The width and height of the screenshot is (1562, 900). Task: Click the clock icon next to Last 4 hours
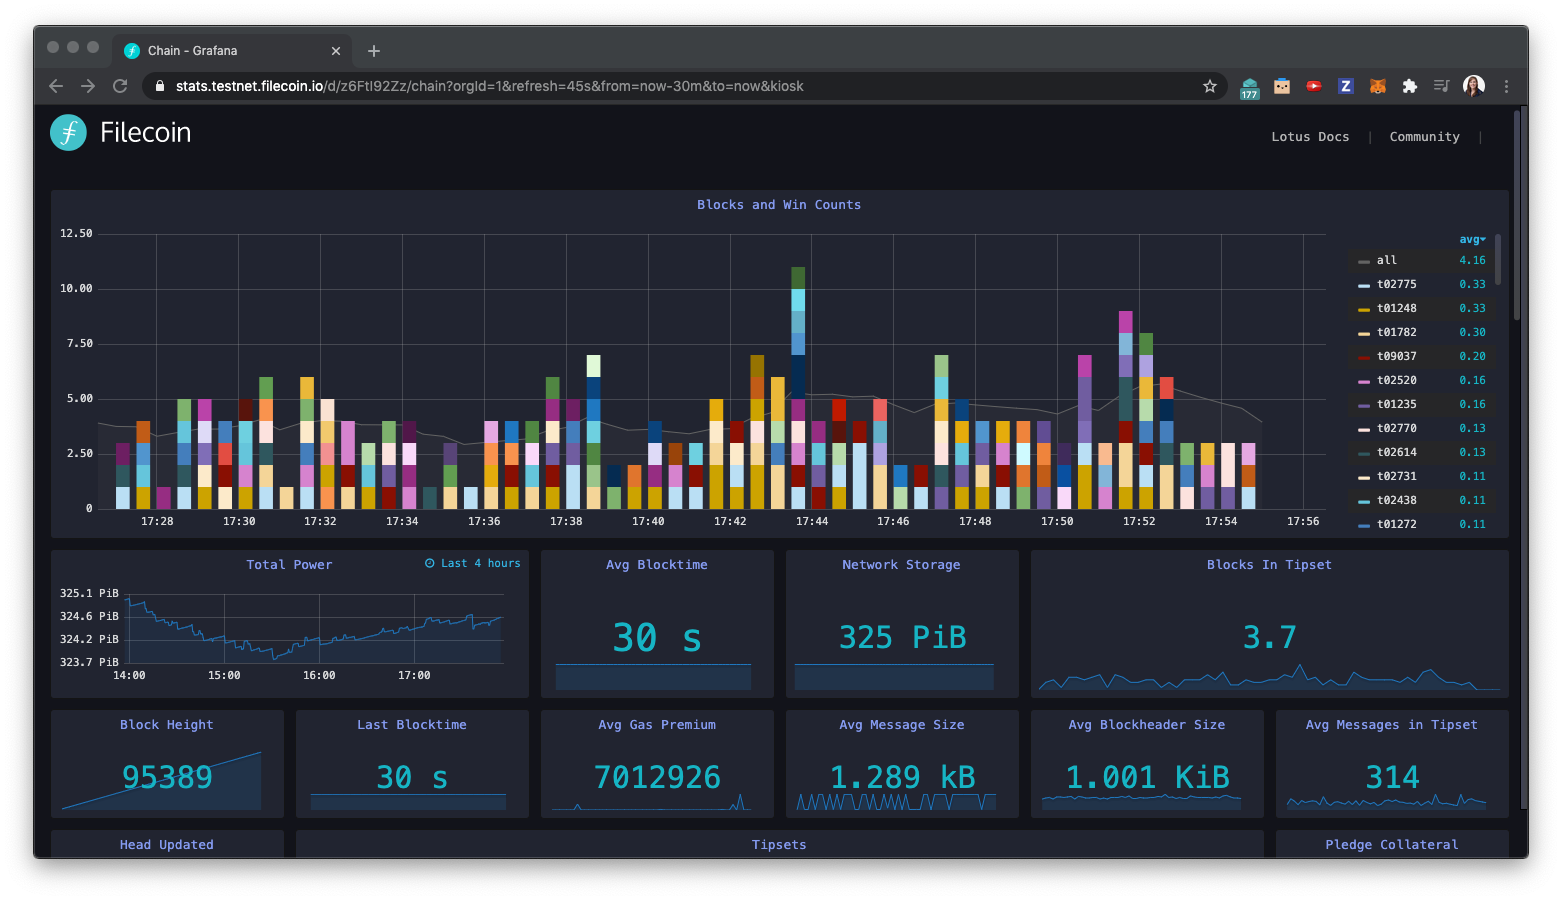[x=428, y=563]
